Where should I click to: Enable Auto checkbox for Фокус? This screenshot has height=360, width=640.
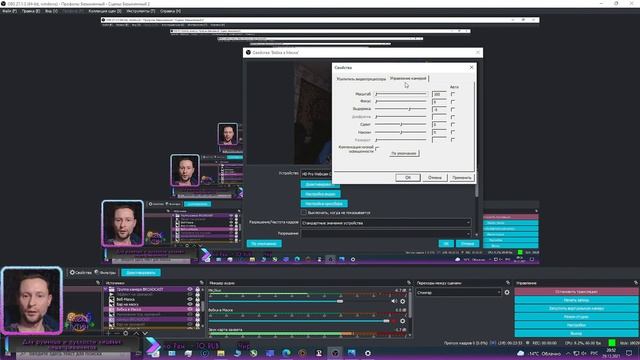click(453, 102)
